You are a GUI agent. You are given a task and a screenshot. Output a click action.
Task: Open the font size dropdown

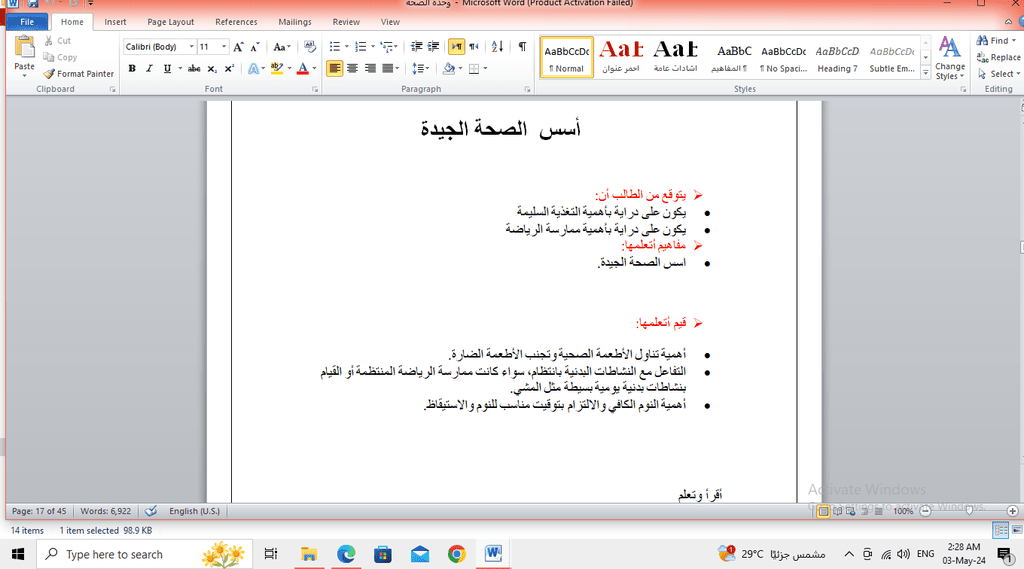(x=224, y=47)
